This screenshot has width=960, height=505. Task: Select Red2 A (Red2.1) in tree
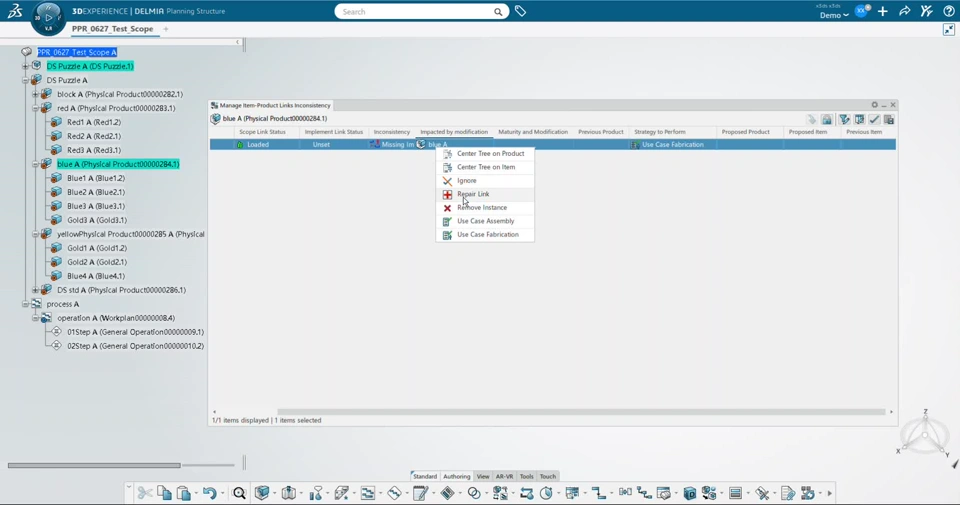click(x=94, y=137)
